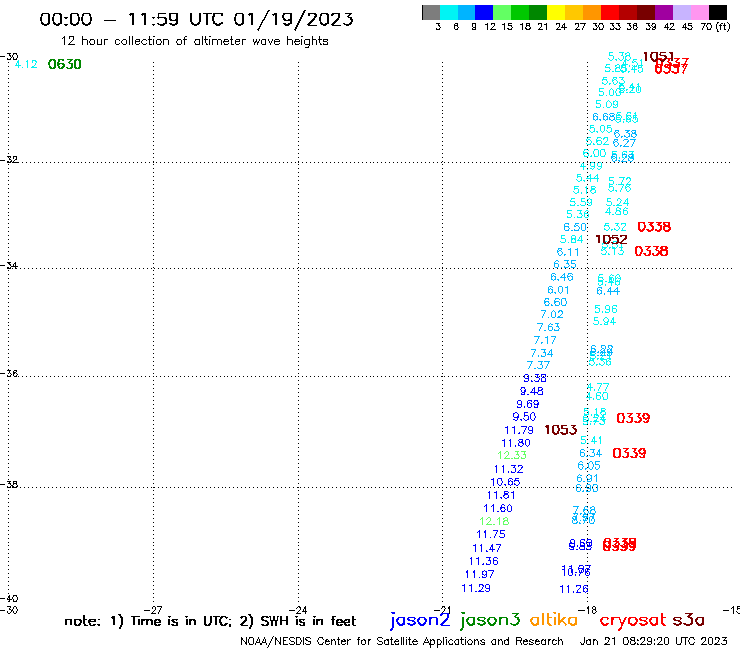Click the green 12.18 wave height
740x650 pixels.
point(494,522)
